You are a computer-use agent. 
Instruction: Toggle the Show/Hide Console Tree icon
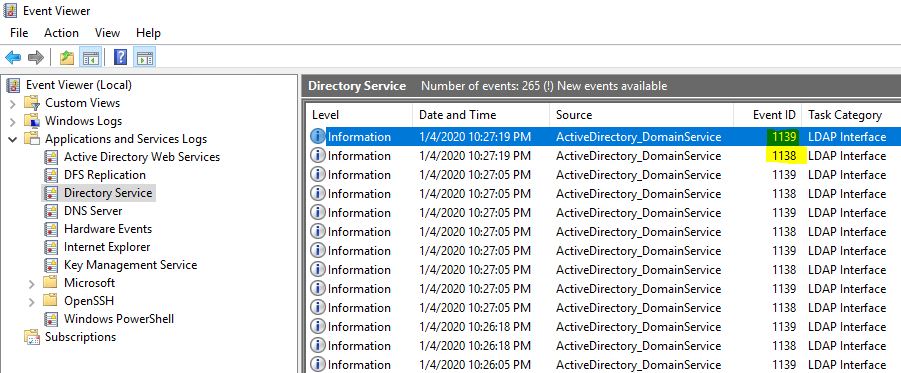tap(91, 57)
